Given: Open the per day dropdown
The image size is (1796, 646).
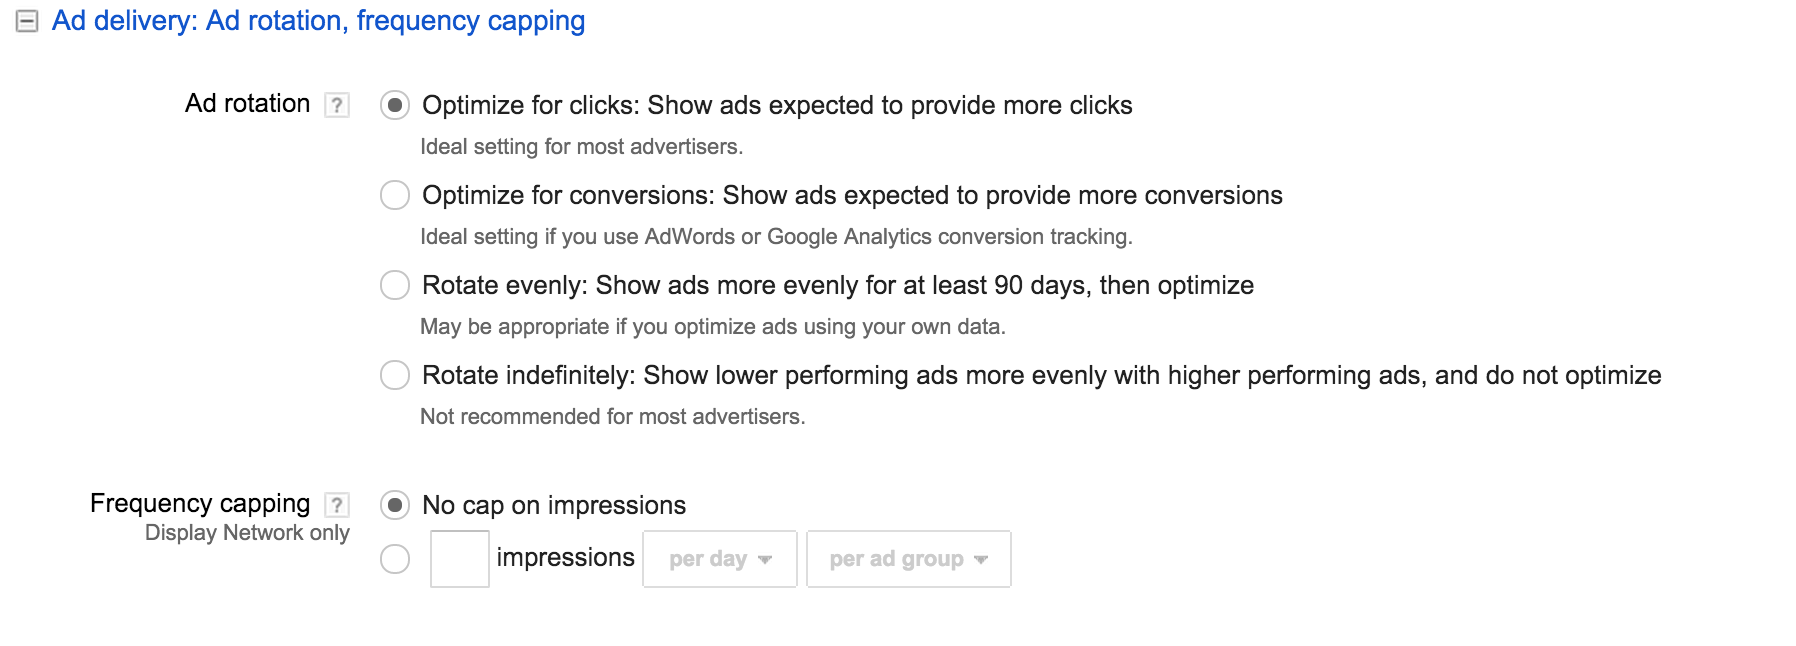Looking at the screenshot, I should tap(718, 559).
